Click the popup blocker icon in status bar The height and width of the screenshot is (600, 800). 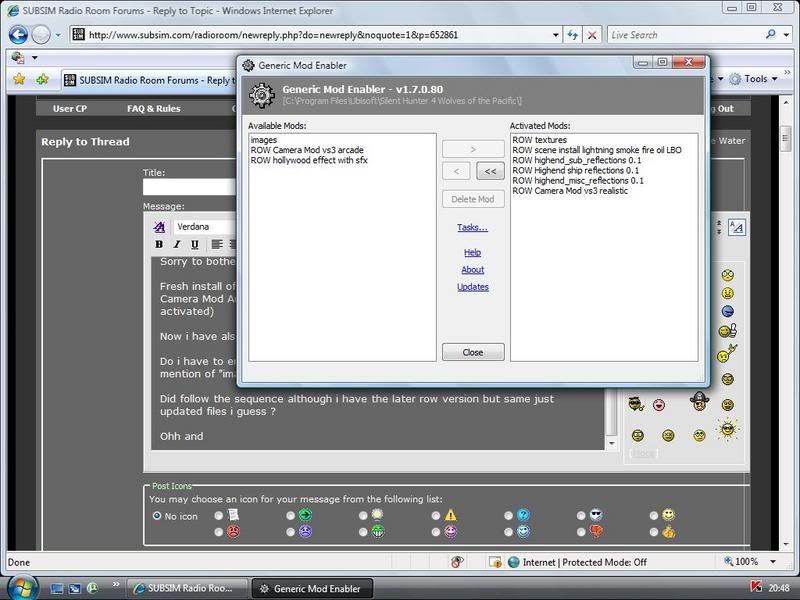tap(457, 562)
